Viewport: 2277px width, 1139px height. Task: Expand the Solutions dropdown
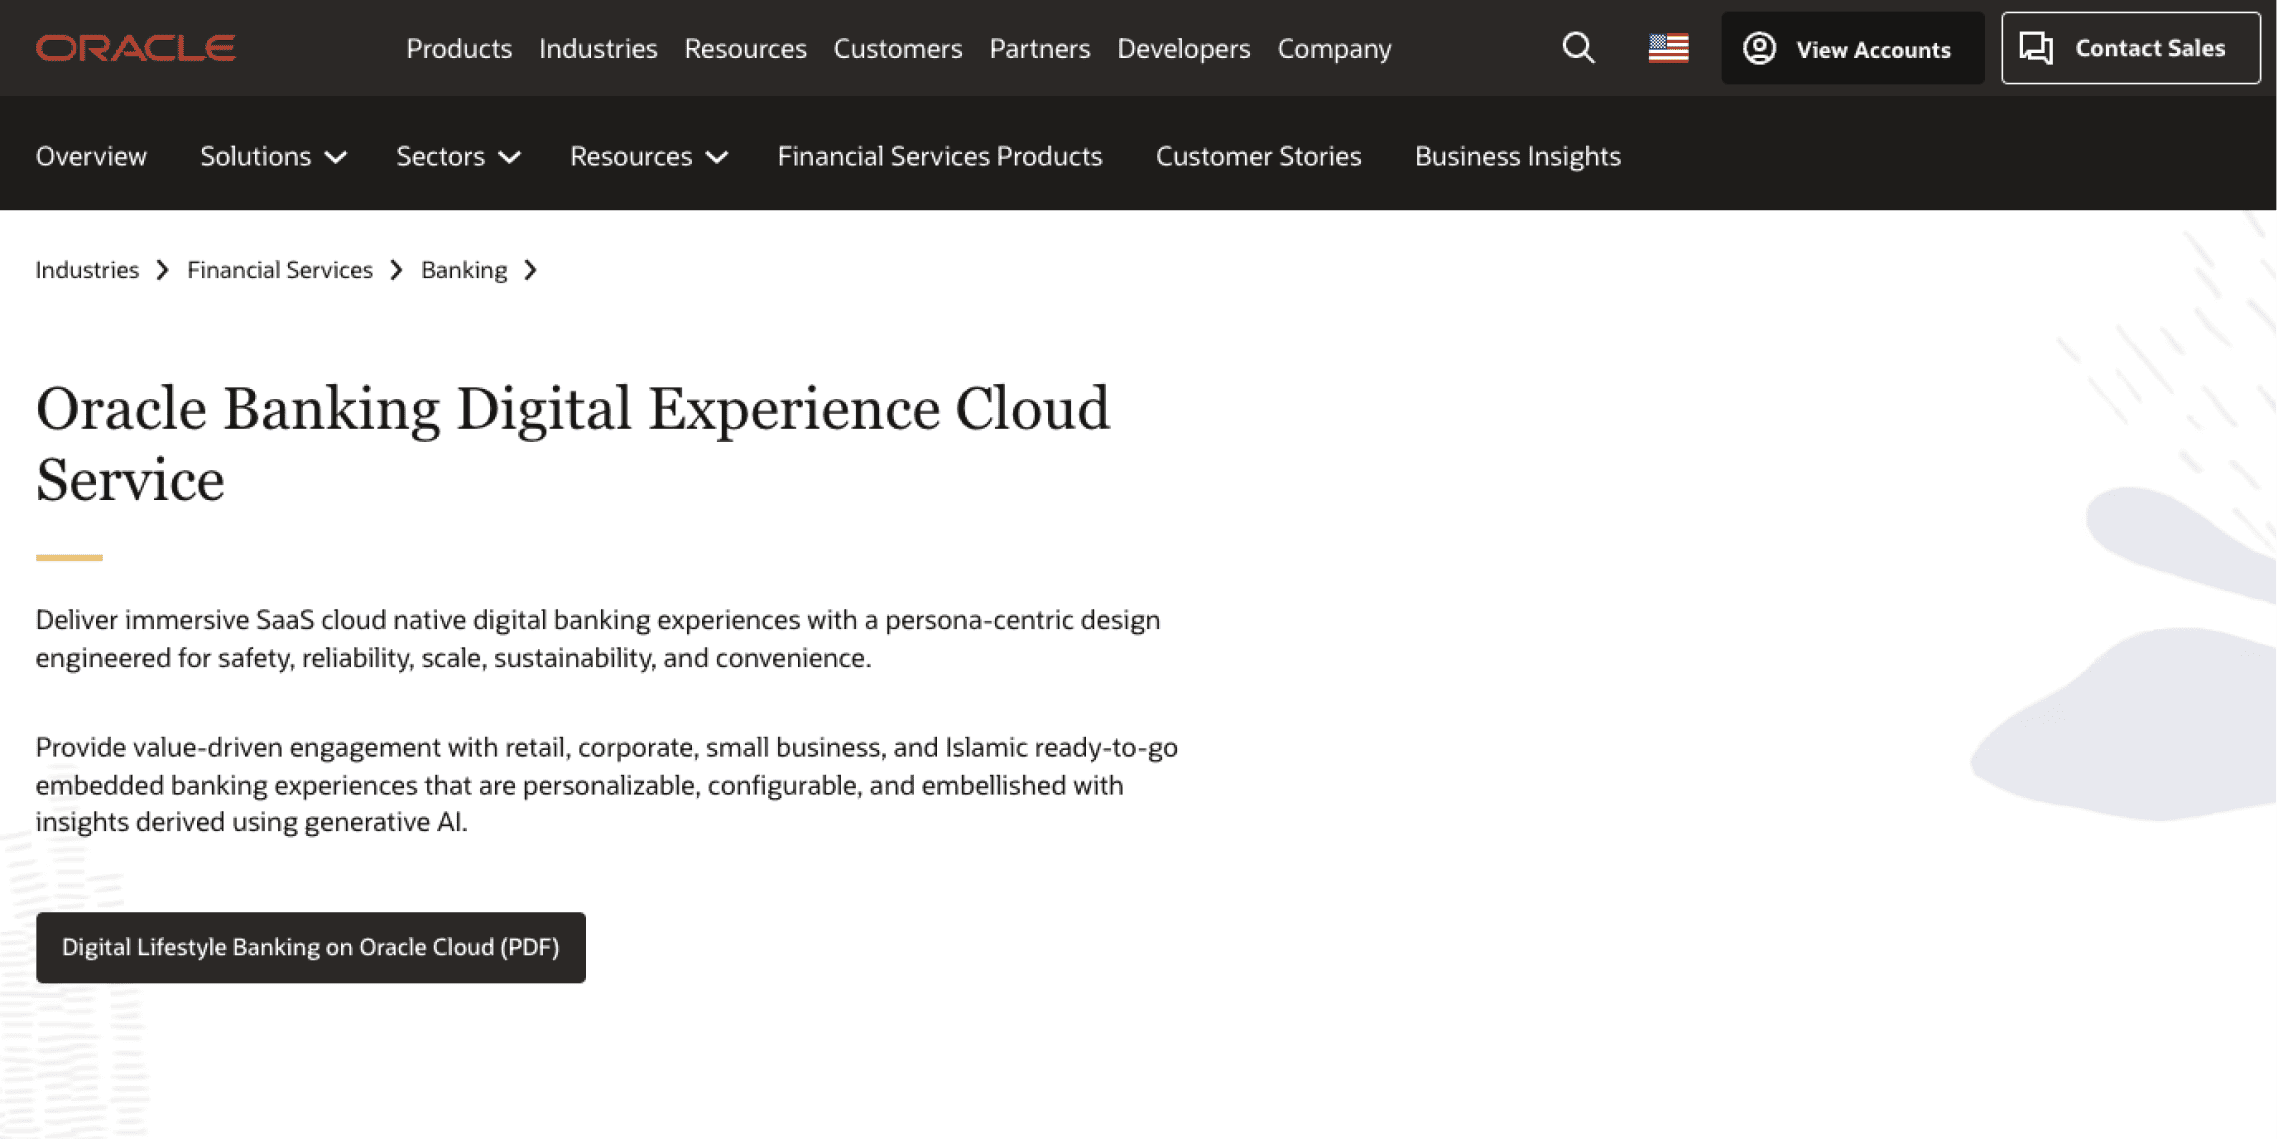pyautogui.click(x=272, y=156)
